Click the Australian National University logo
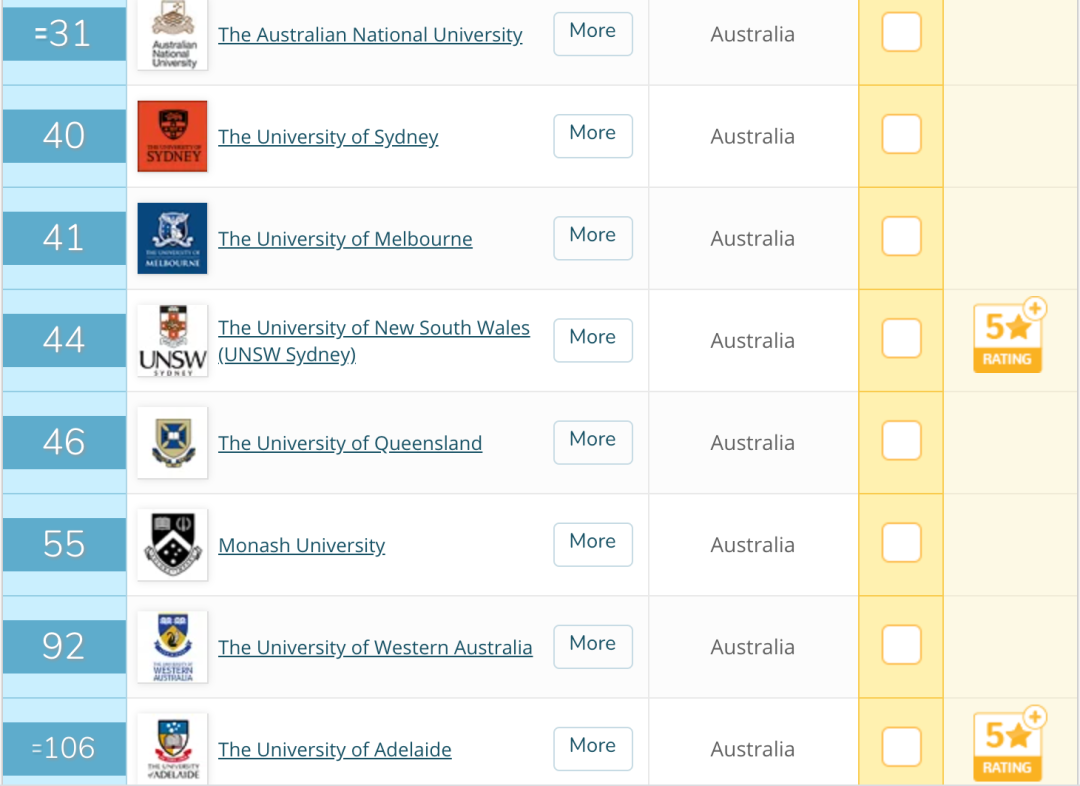Image resolution: width=1080 pixels, height=786 pixels. pyautogui.click(x=172, y=34)
